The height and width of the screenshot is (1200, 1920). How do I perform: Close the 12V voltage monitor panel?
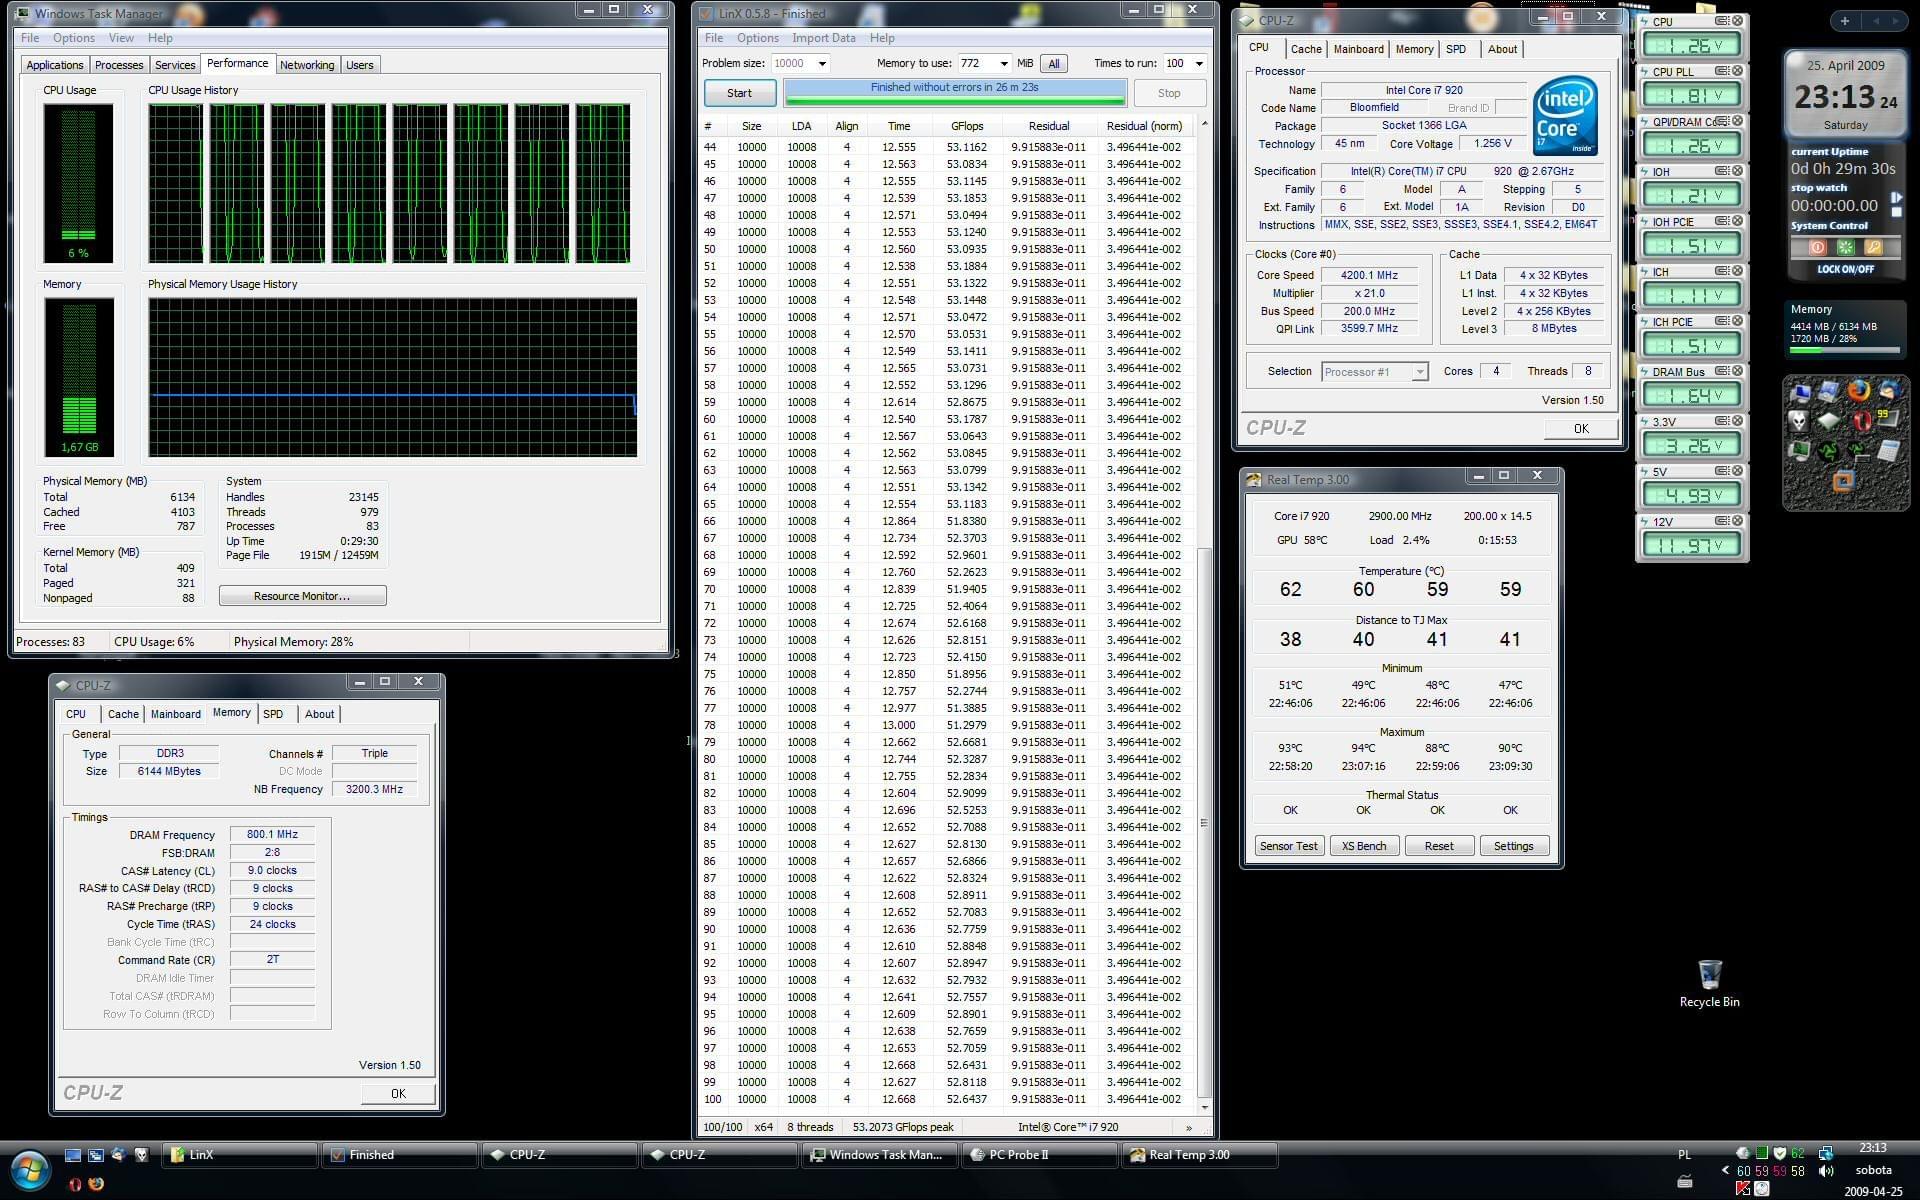pyautogui.click(x=1738, y=521)
